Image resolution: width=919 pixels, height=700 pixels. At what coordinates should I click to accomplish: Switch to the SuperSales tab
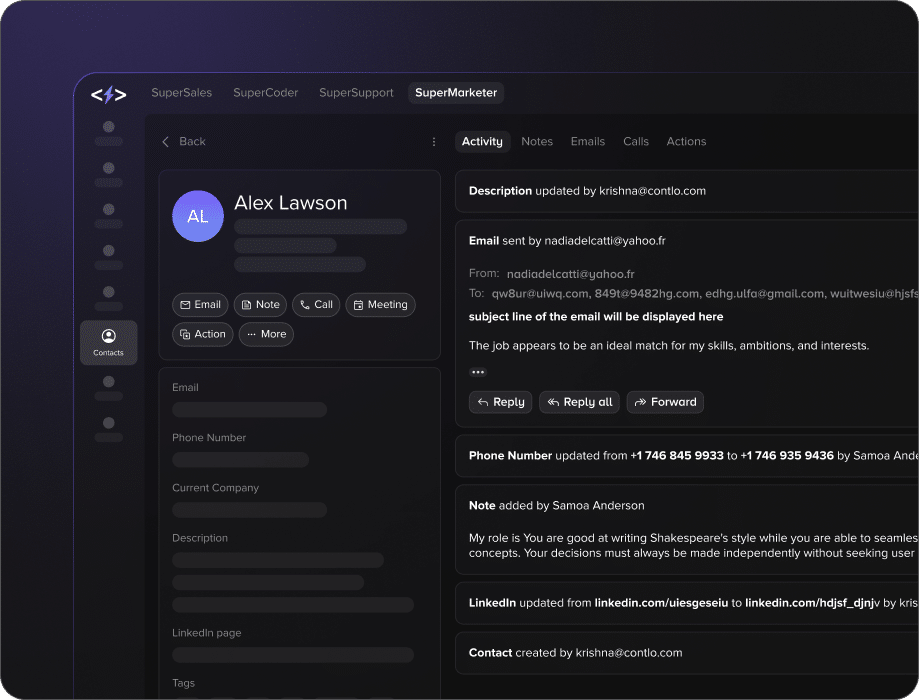point(181,93)
